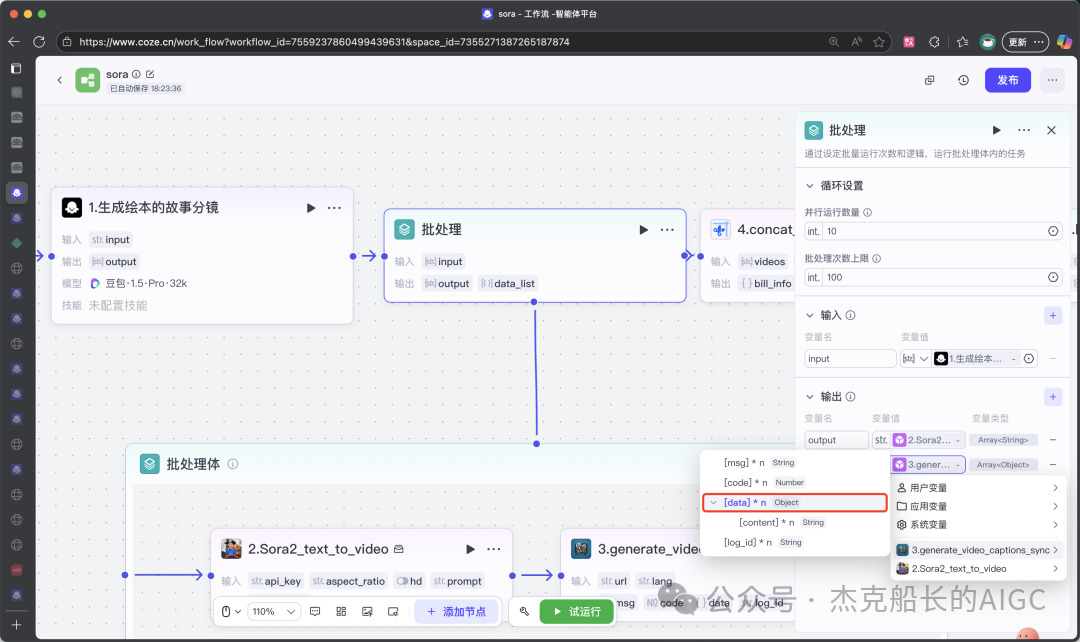Collapse the 输入 section in panel
The image size is (1080, 642).
coord(810,315)
